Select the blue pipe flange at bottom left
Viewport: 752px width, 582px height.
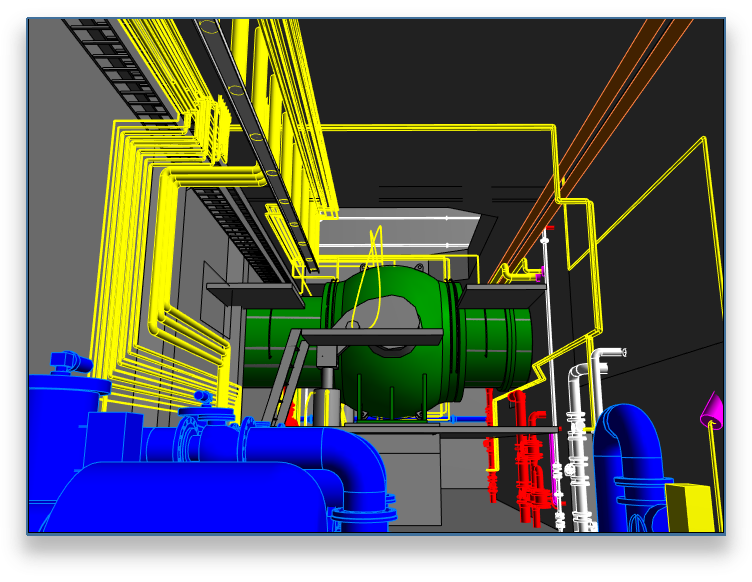[191, 437]
